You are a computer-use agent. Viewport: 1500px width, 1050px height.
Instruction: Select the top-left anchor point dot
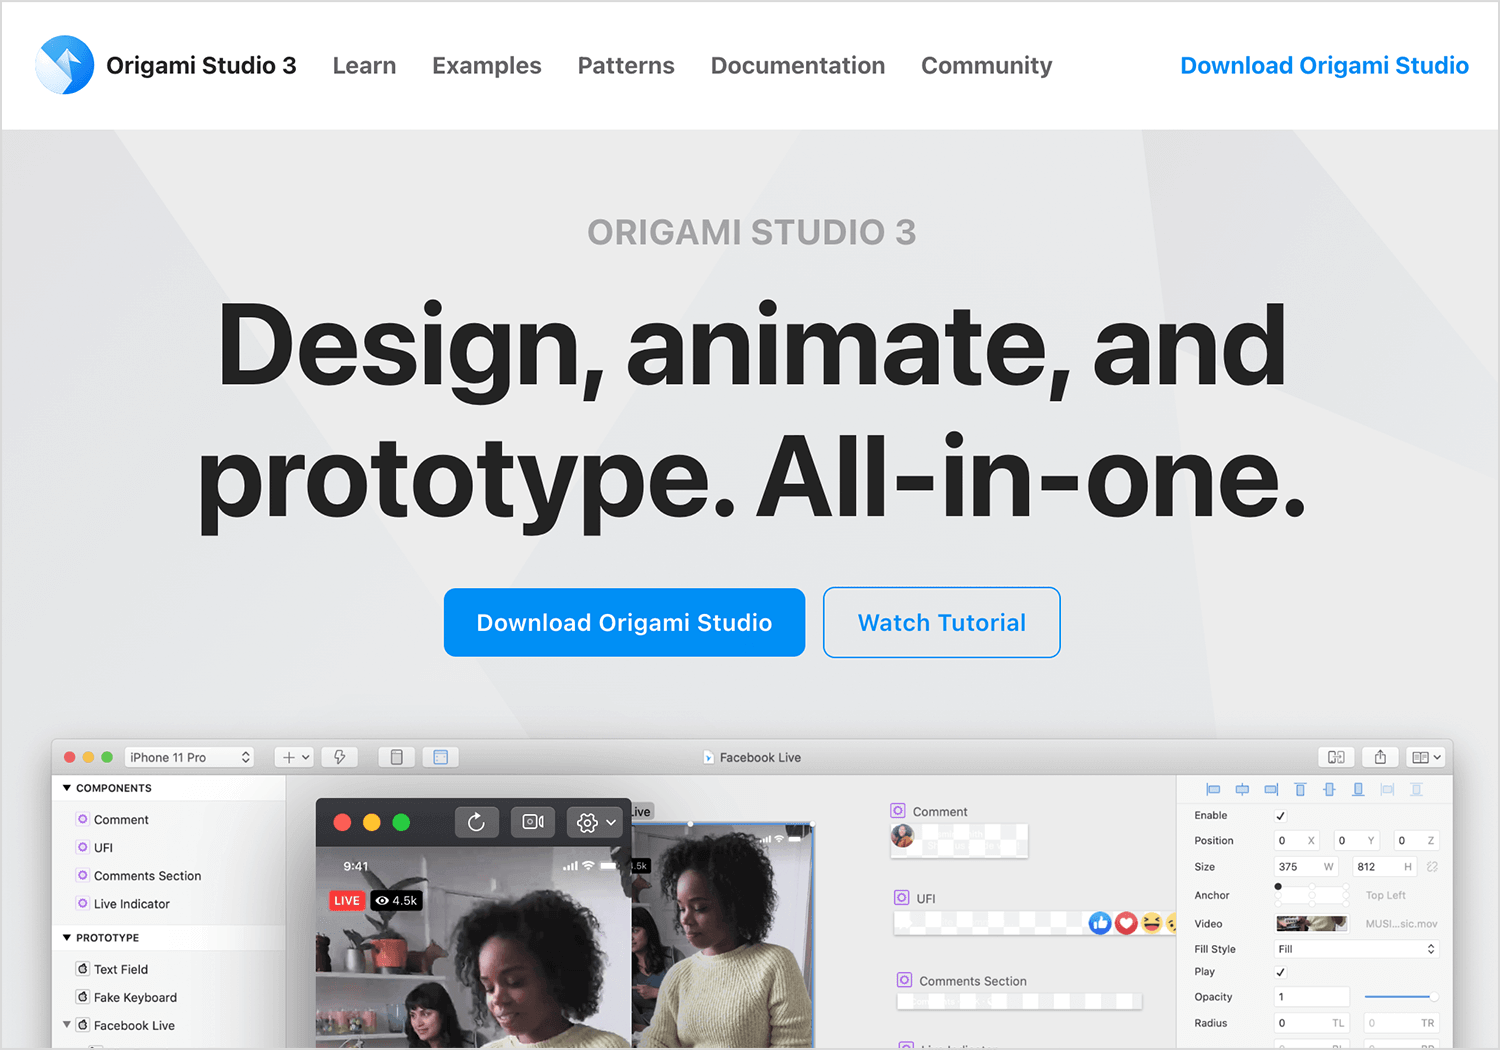1278,886
